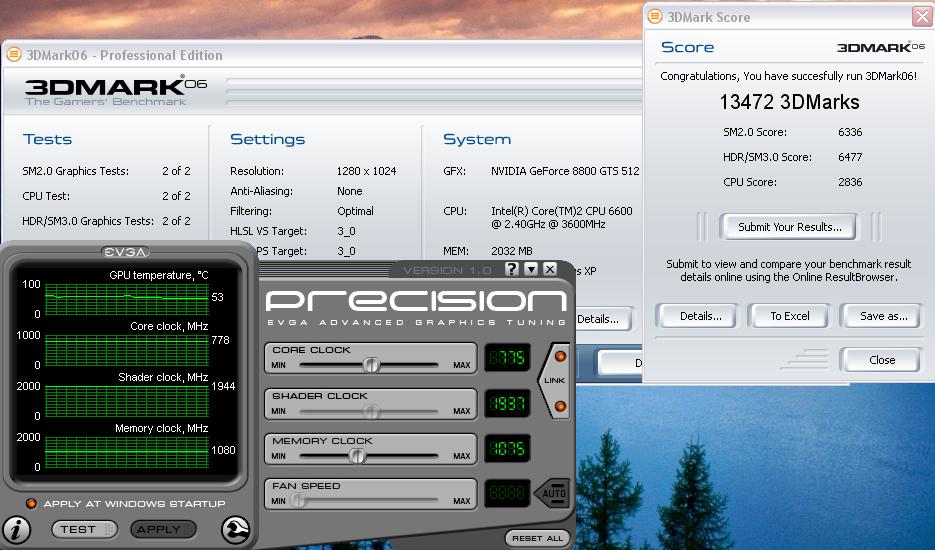This screenshot has width=935, height=550.
Task: Click the 3DMark06 logo in Score window
Action: 881,47
